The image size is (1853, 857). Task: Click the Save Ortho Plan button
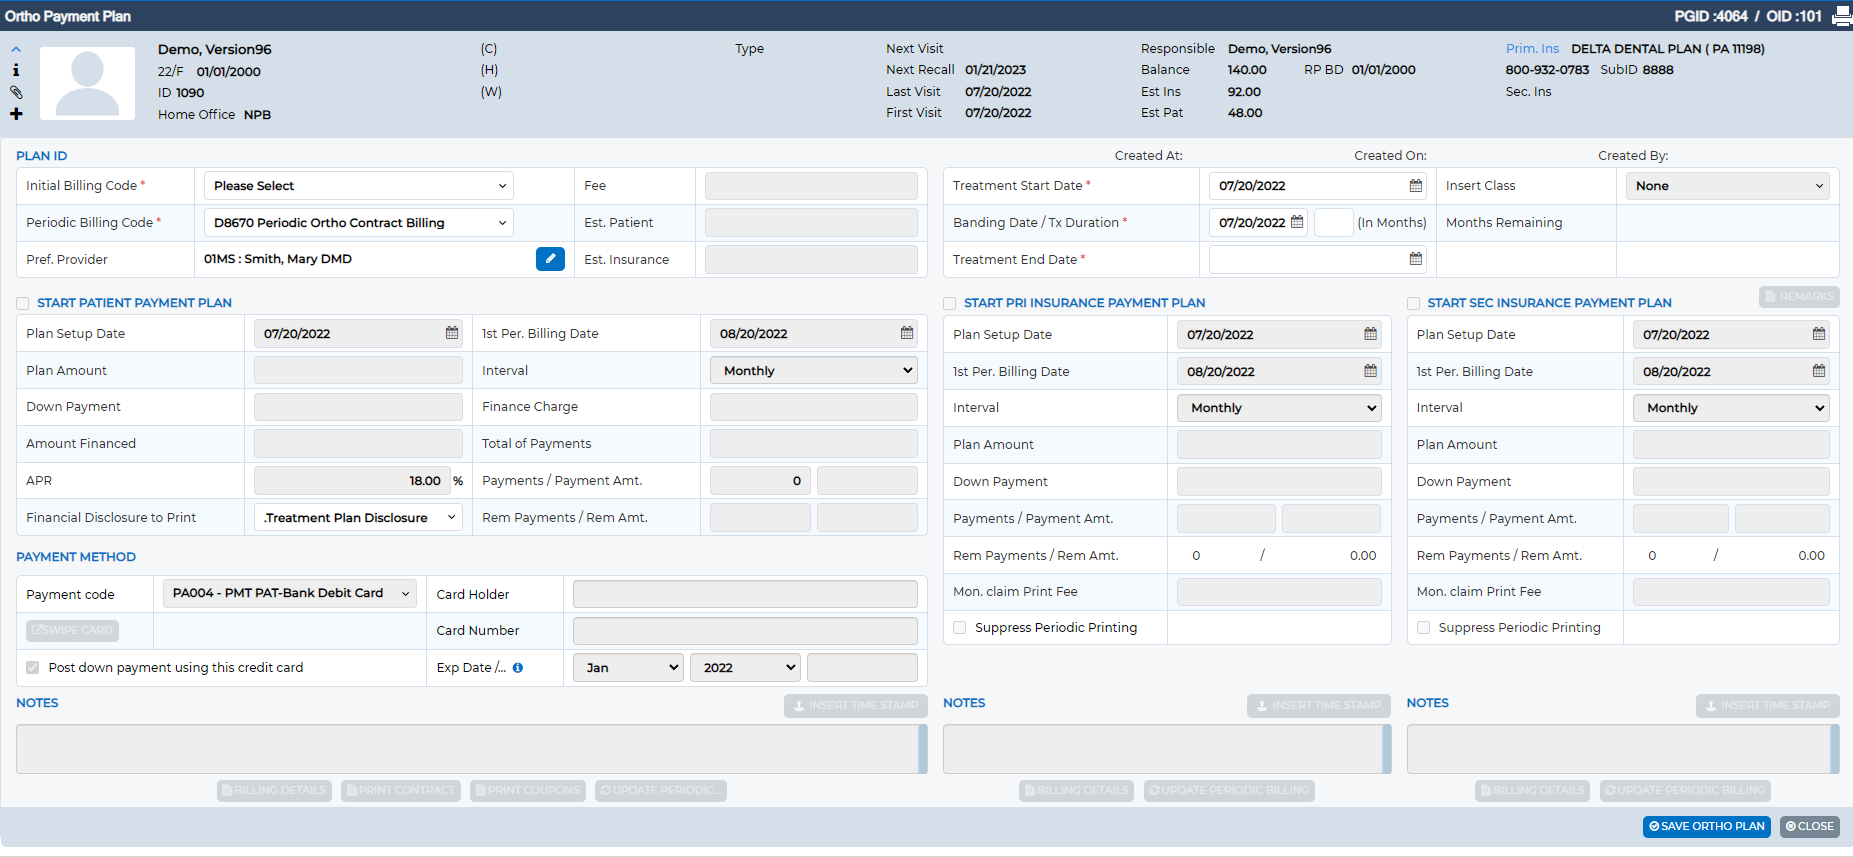(x=1706, y=827)
